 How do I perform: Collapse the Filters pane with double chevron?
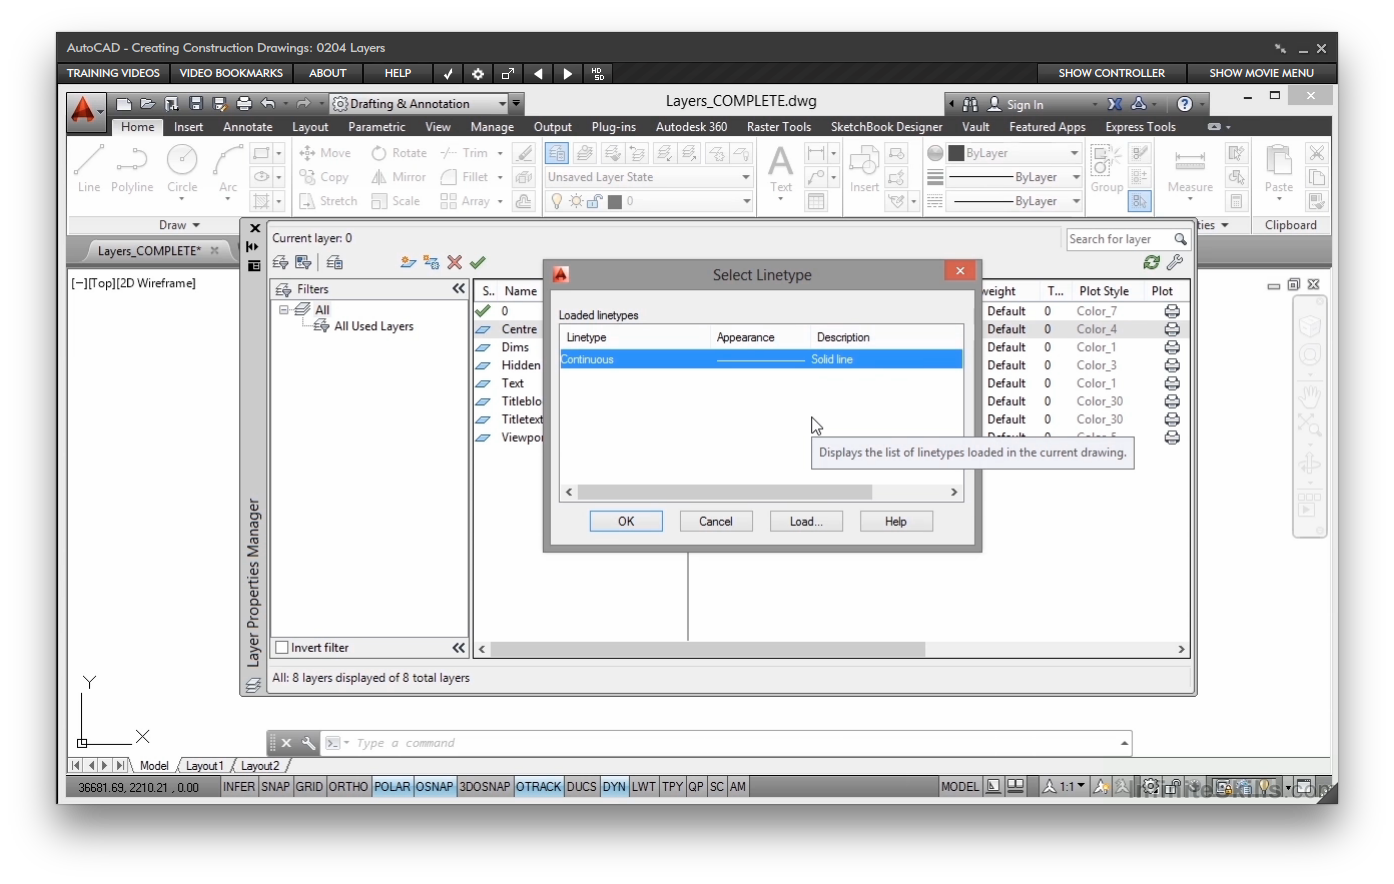tap(459, 289)
